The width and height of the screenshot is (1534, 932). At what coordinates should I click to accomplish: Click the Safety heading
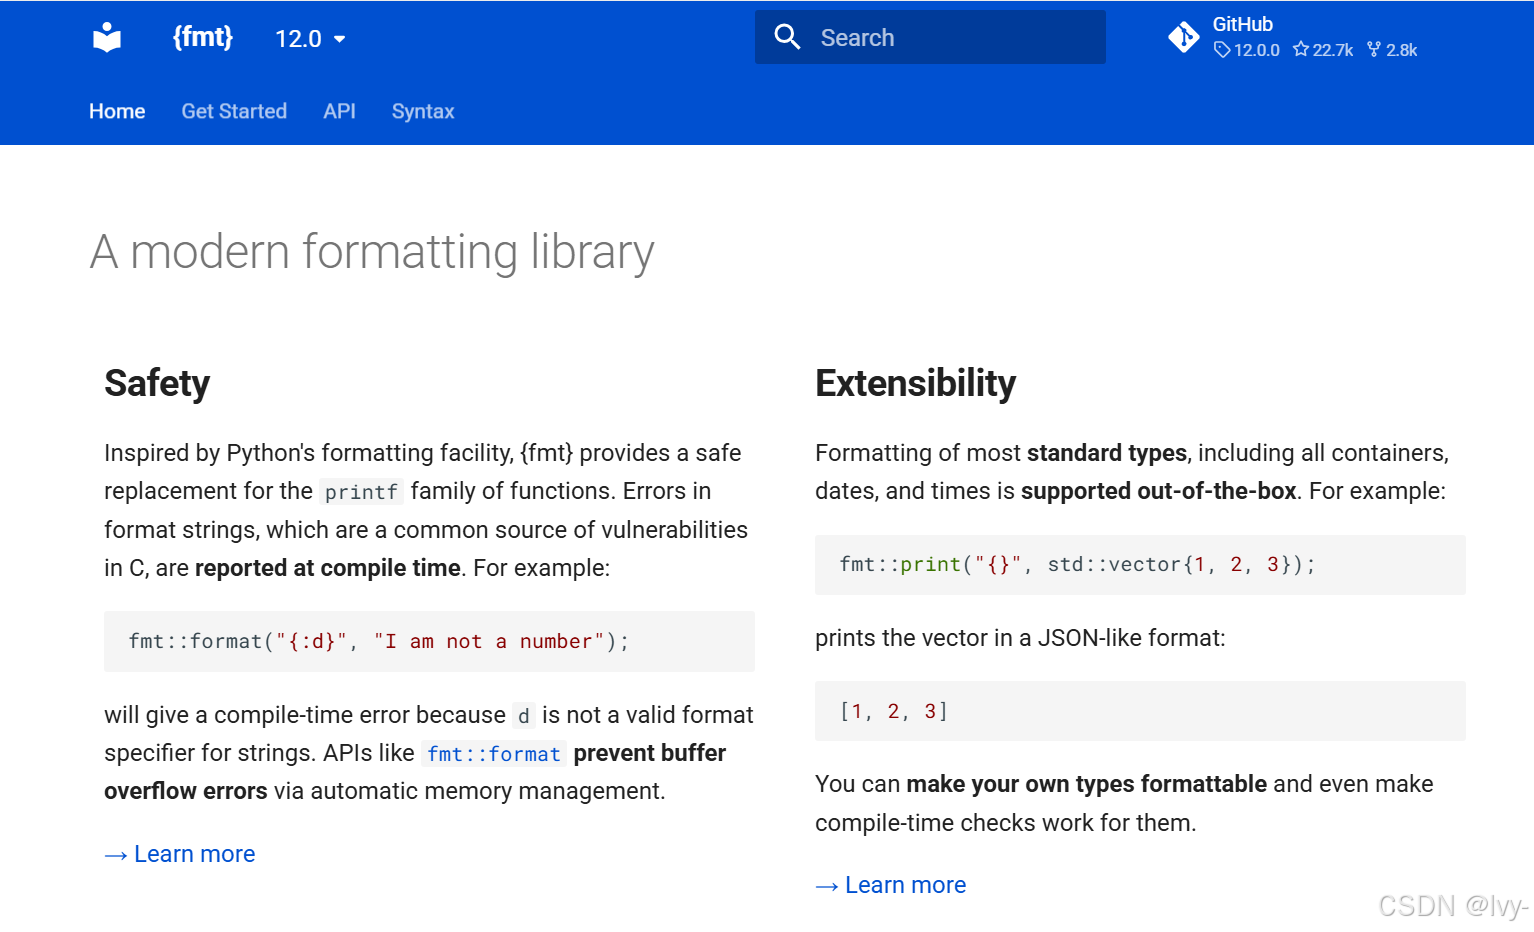[157, 383]
